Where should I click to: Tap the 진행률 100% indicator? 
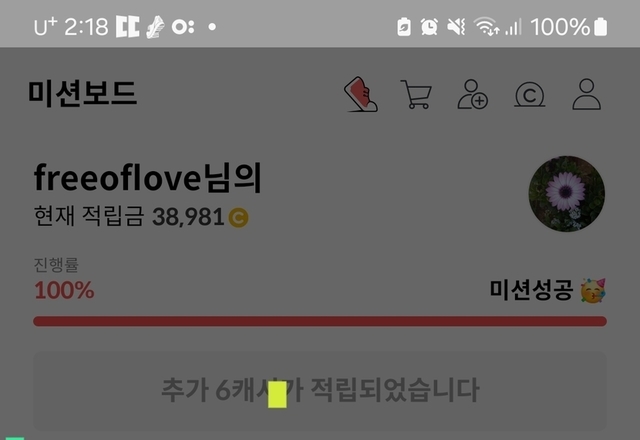[x=64, y=279]
